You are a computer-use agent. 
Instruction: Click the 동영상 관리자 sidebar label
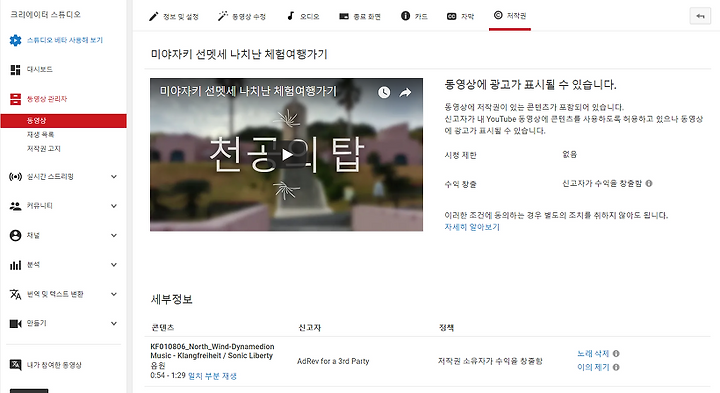click(x=47, y=99)
